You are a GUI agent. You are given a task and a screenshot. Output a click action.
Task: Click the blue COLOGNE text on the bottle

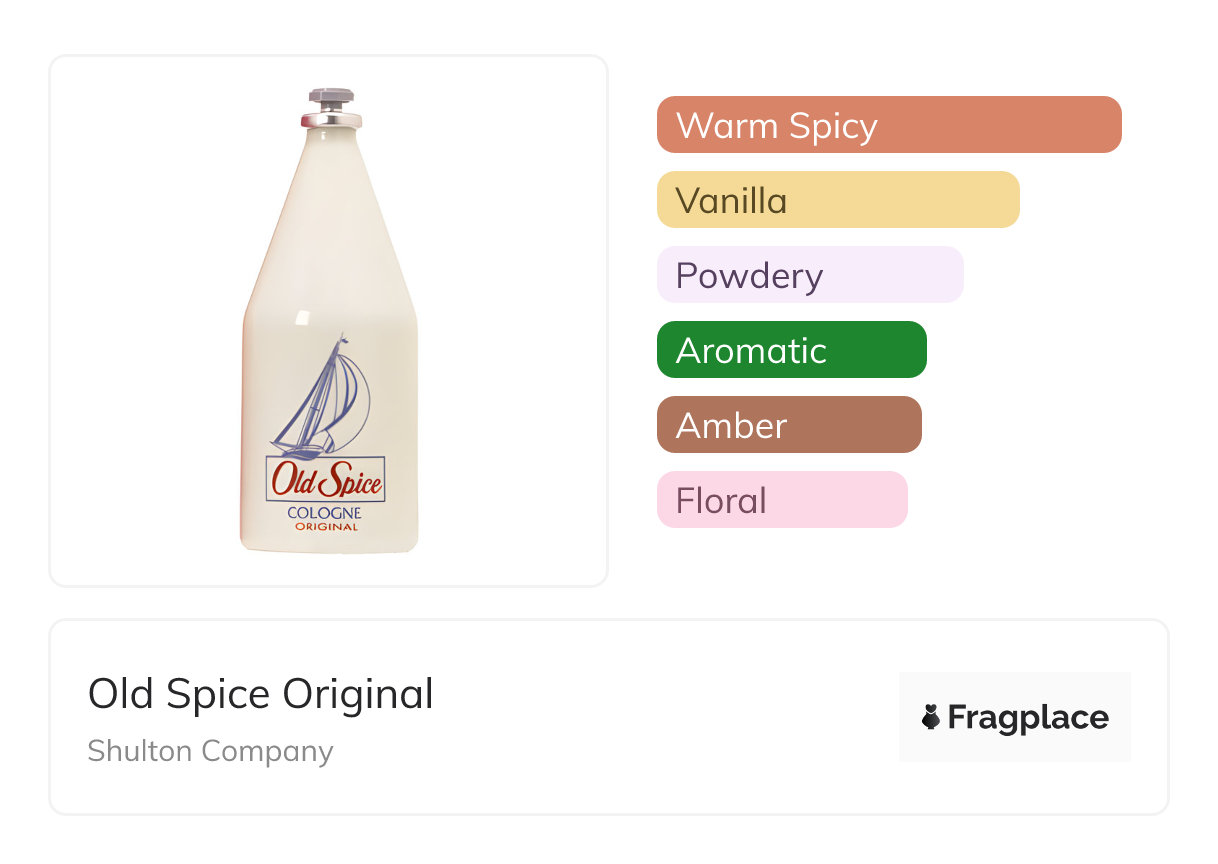coord(324,513)
